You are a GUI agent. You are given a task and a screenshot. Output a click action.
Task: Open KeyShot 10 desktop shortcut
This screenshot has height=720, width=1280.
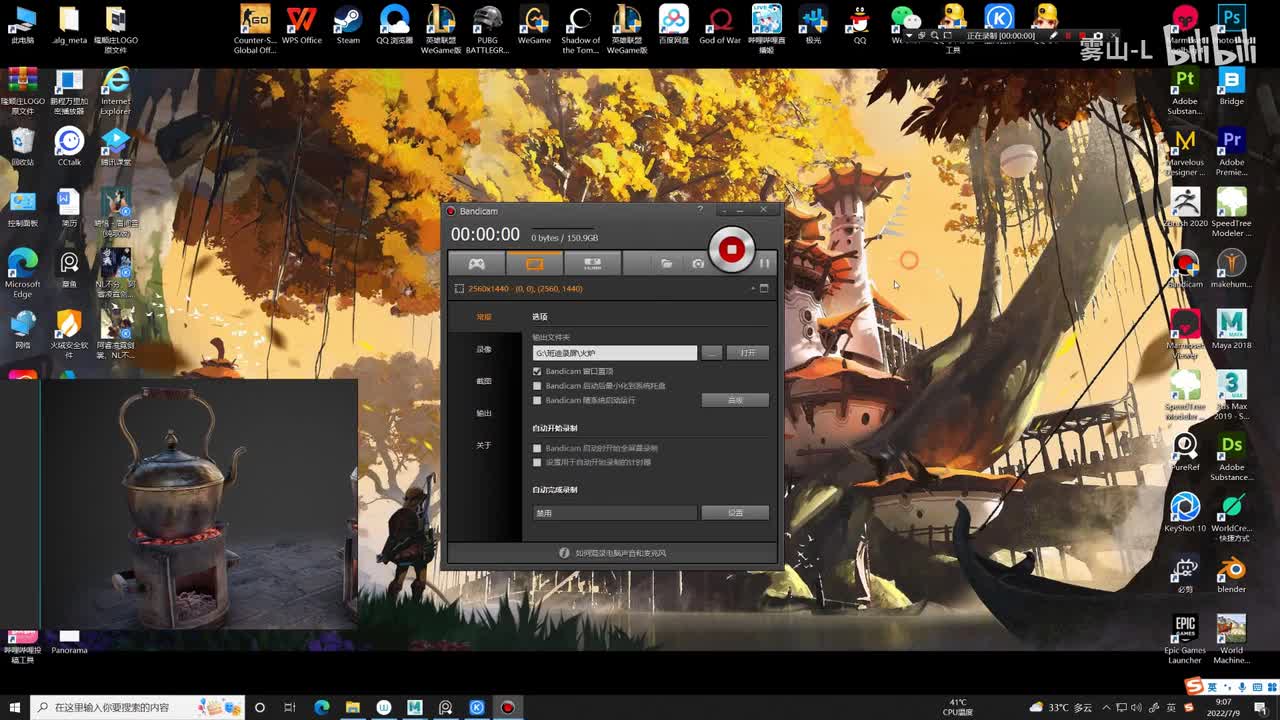click(x=1185, y=512)
